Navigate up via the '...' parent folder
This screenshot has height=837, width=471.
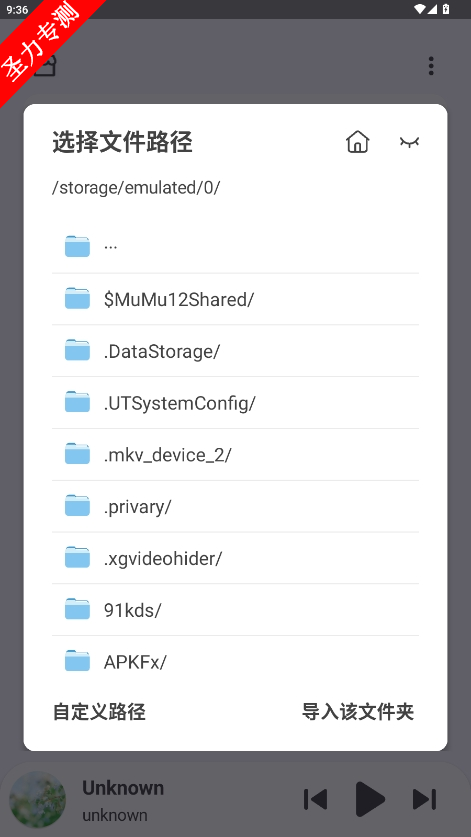[x=235, y=247]
